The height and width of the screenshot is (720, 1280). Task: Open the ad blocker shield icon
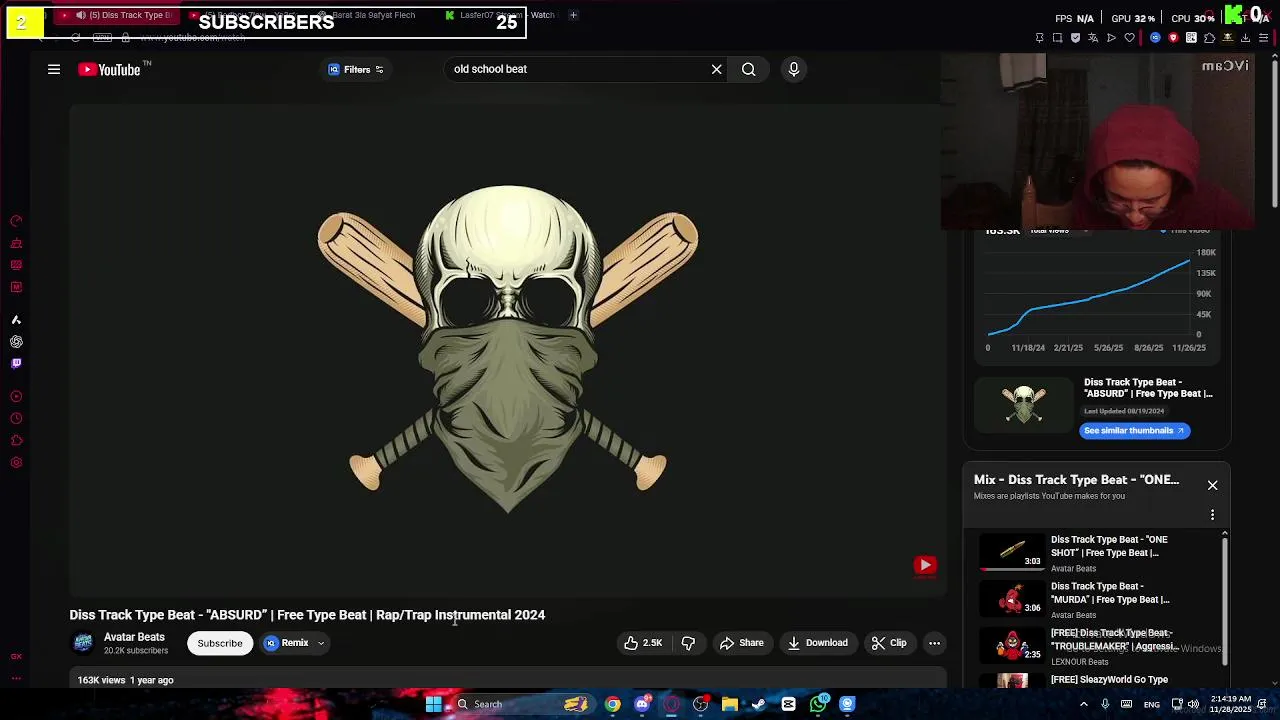(x=1075, y=38)
